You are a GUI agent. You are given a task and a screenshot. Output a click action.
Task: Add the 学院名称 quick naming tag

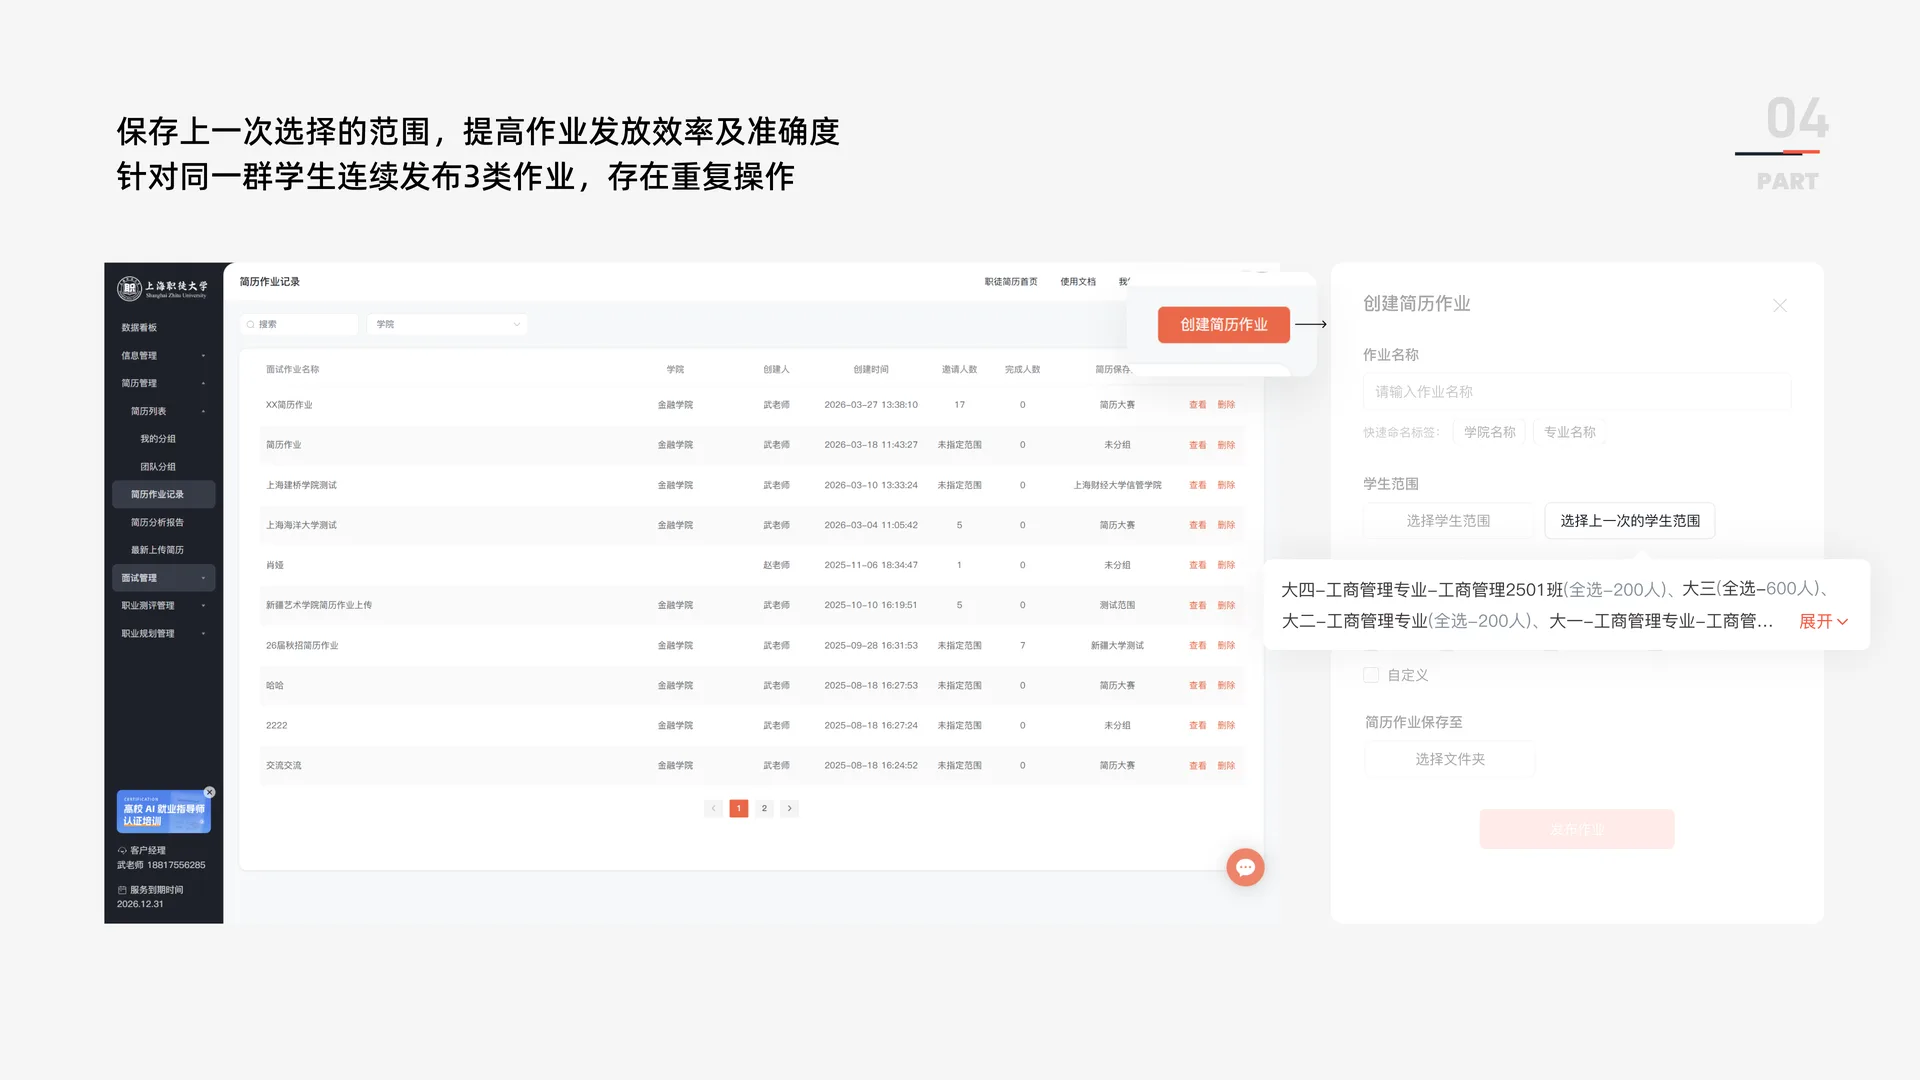point(1490,432)
